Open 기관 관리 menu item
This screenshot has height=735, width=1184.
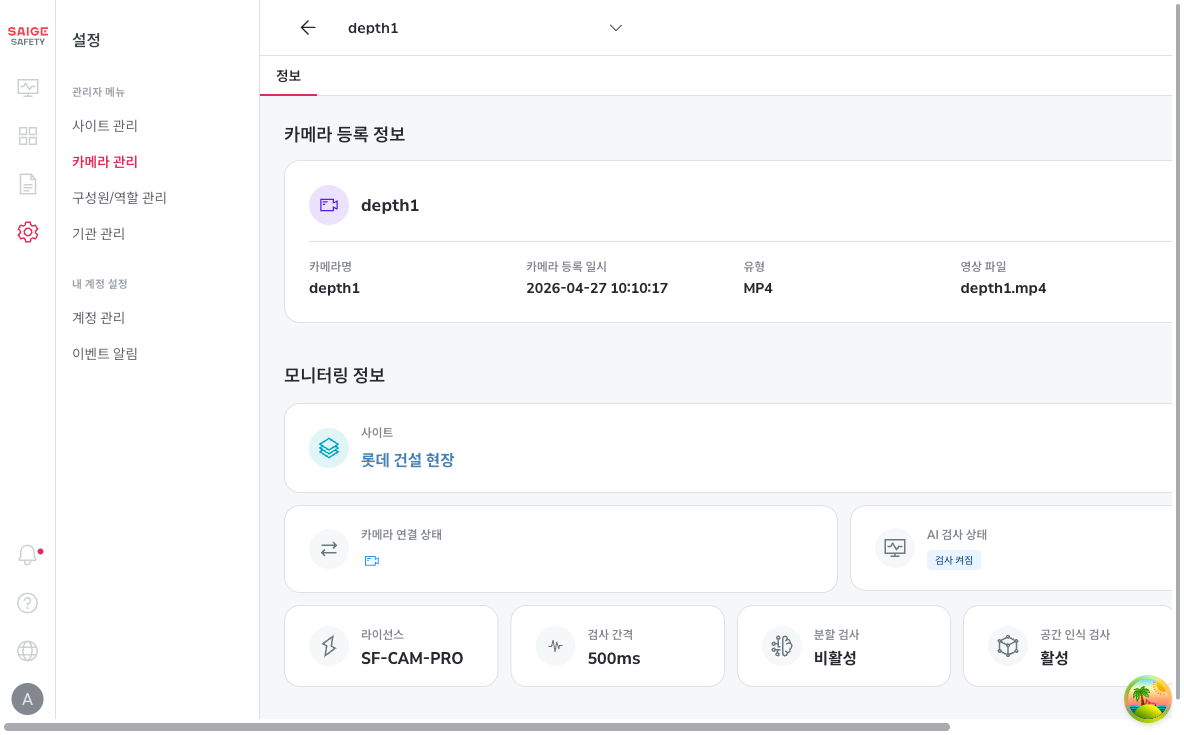pyautogui.click(x=98, y=234)
